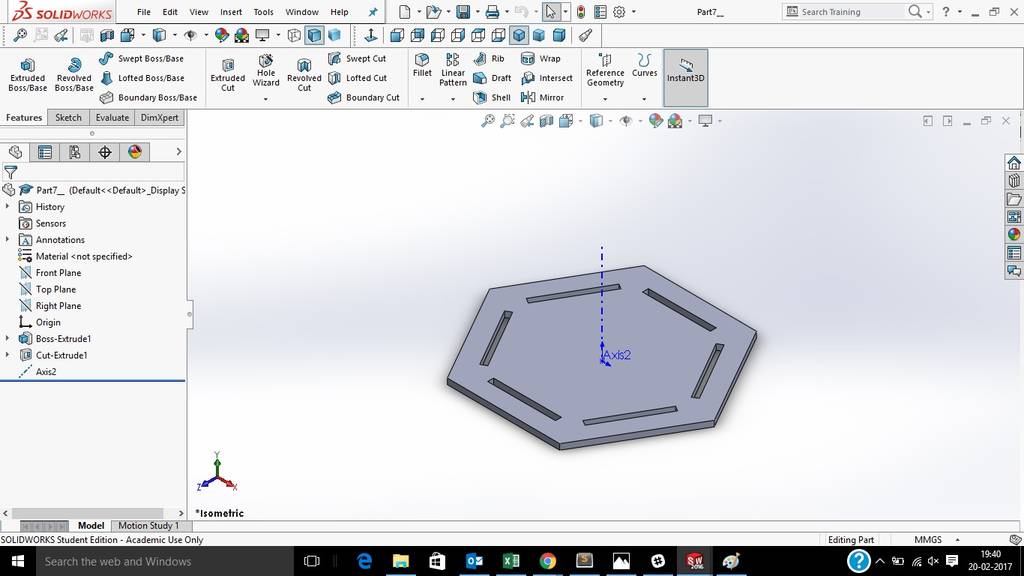Expand the Cut-Extrude1 feature
This screenshot has width=1024, height=576.
(x=7, y=355)
